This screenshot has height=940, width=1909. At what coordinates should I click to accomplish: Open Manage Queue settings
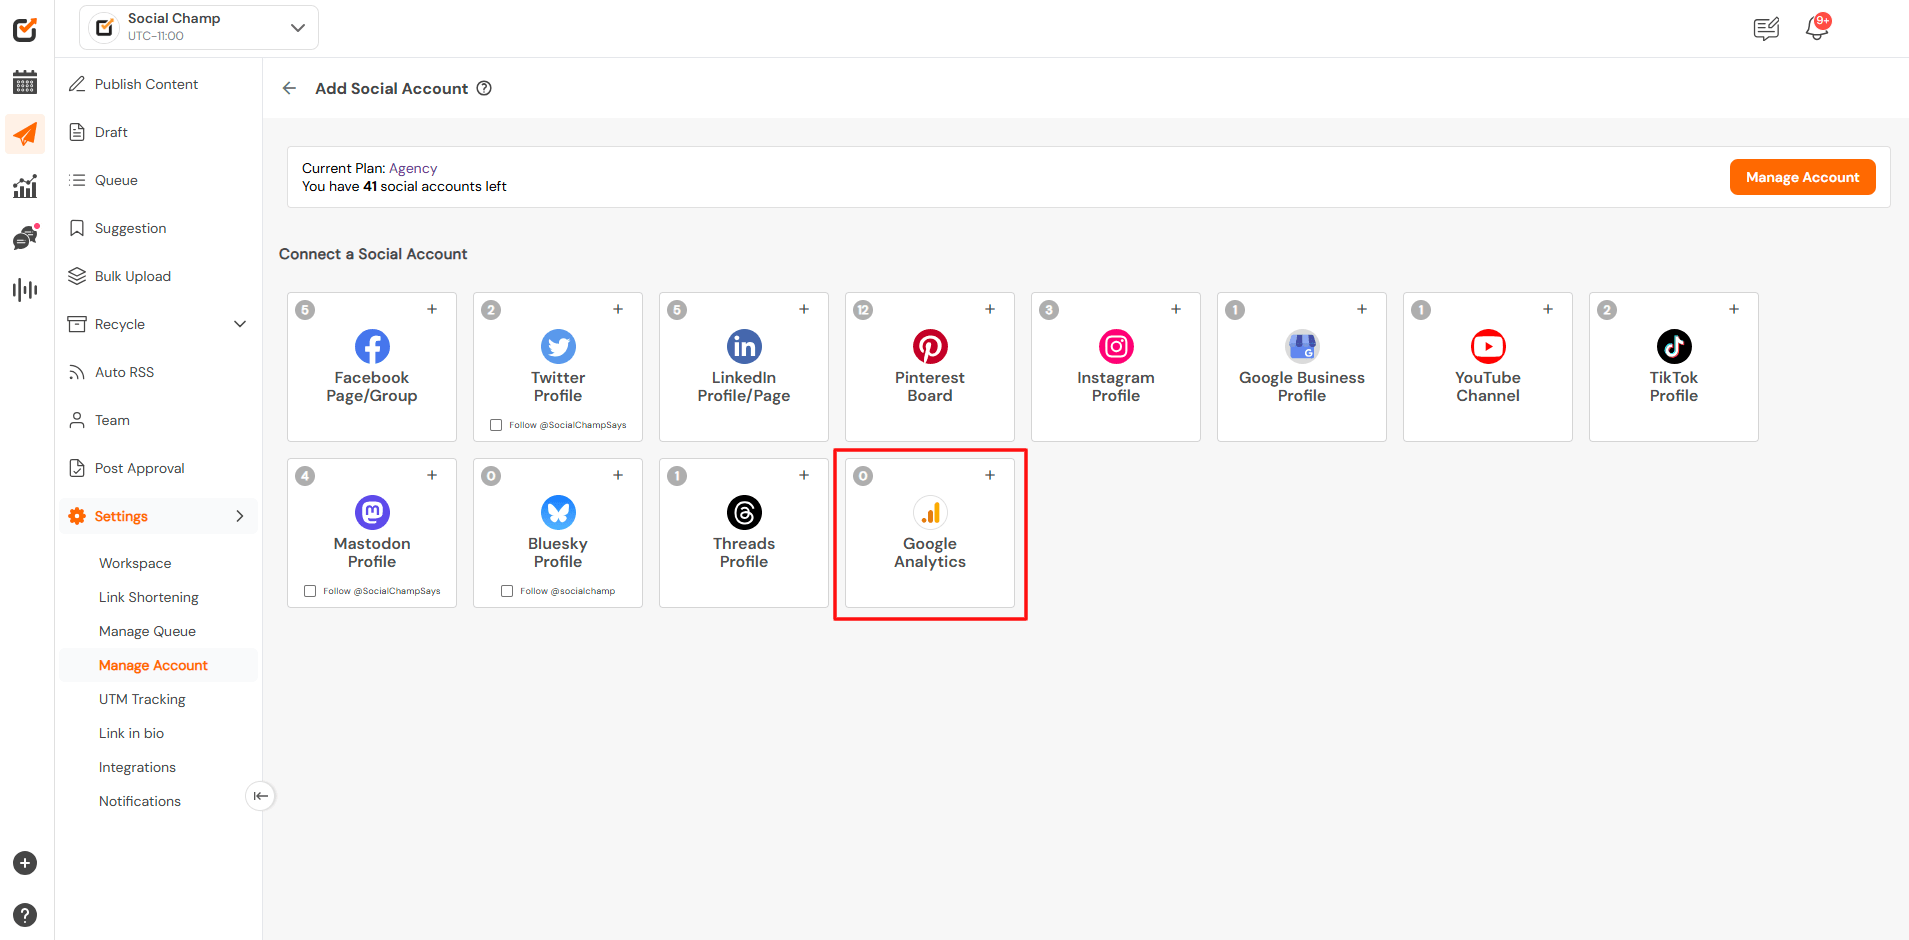[x=147, y=631]
